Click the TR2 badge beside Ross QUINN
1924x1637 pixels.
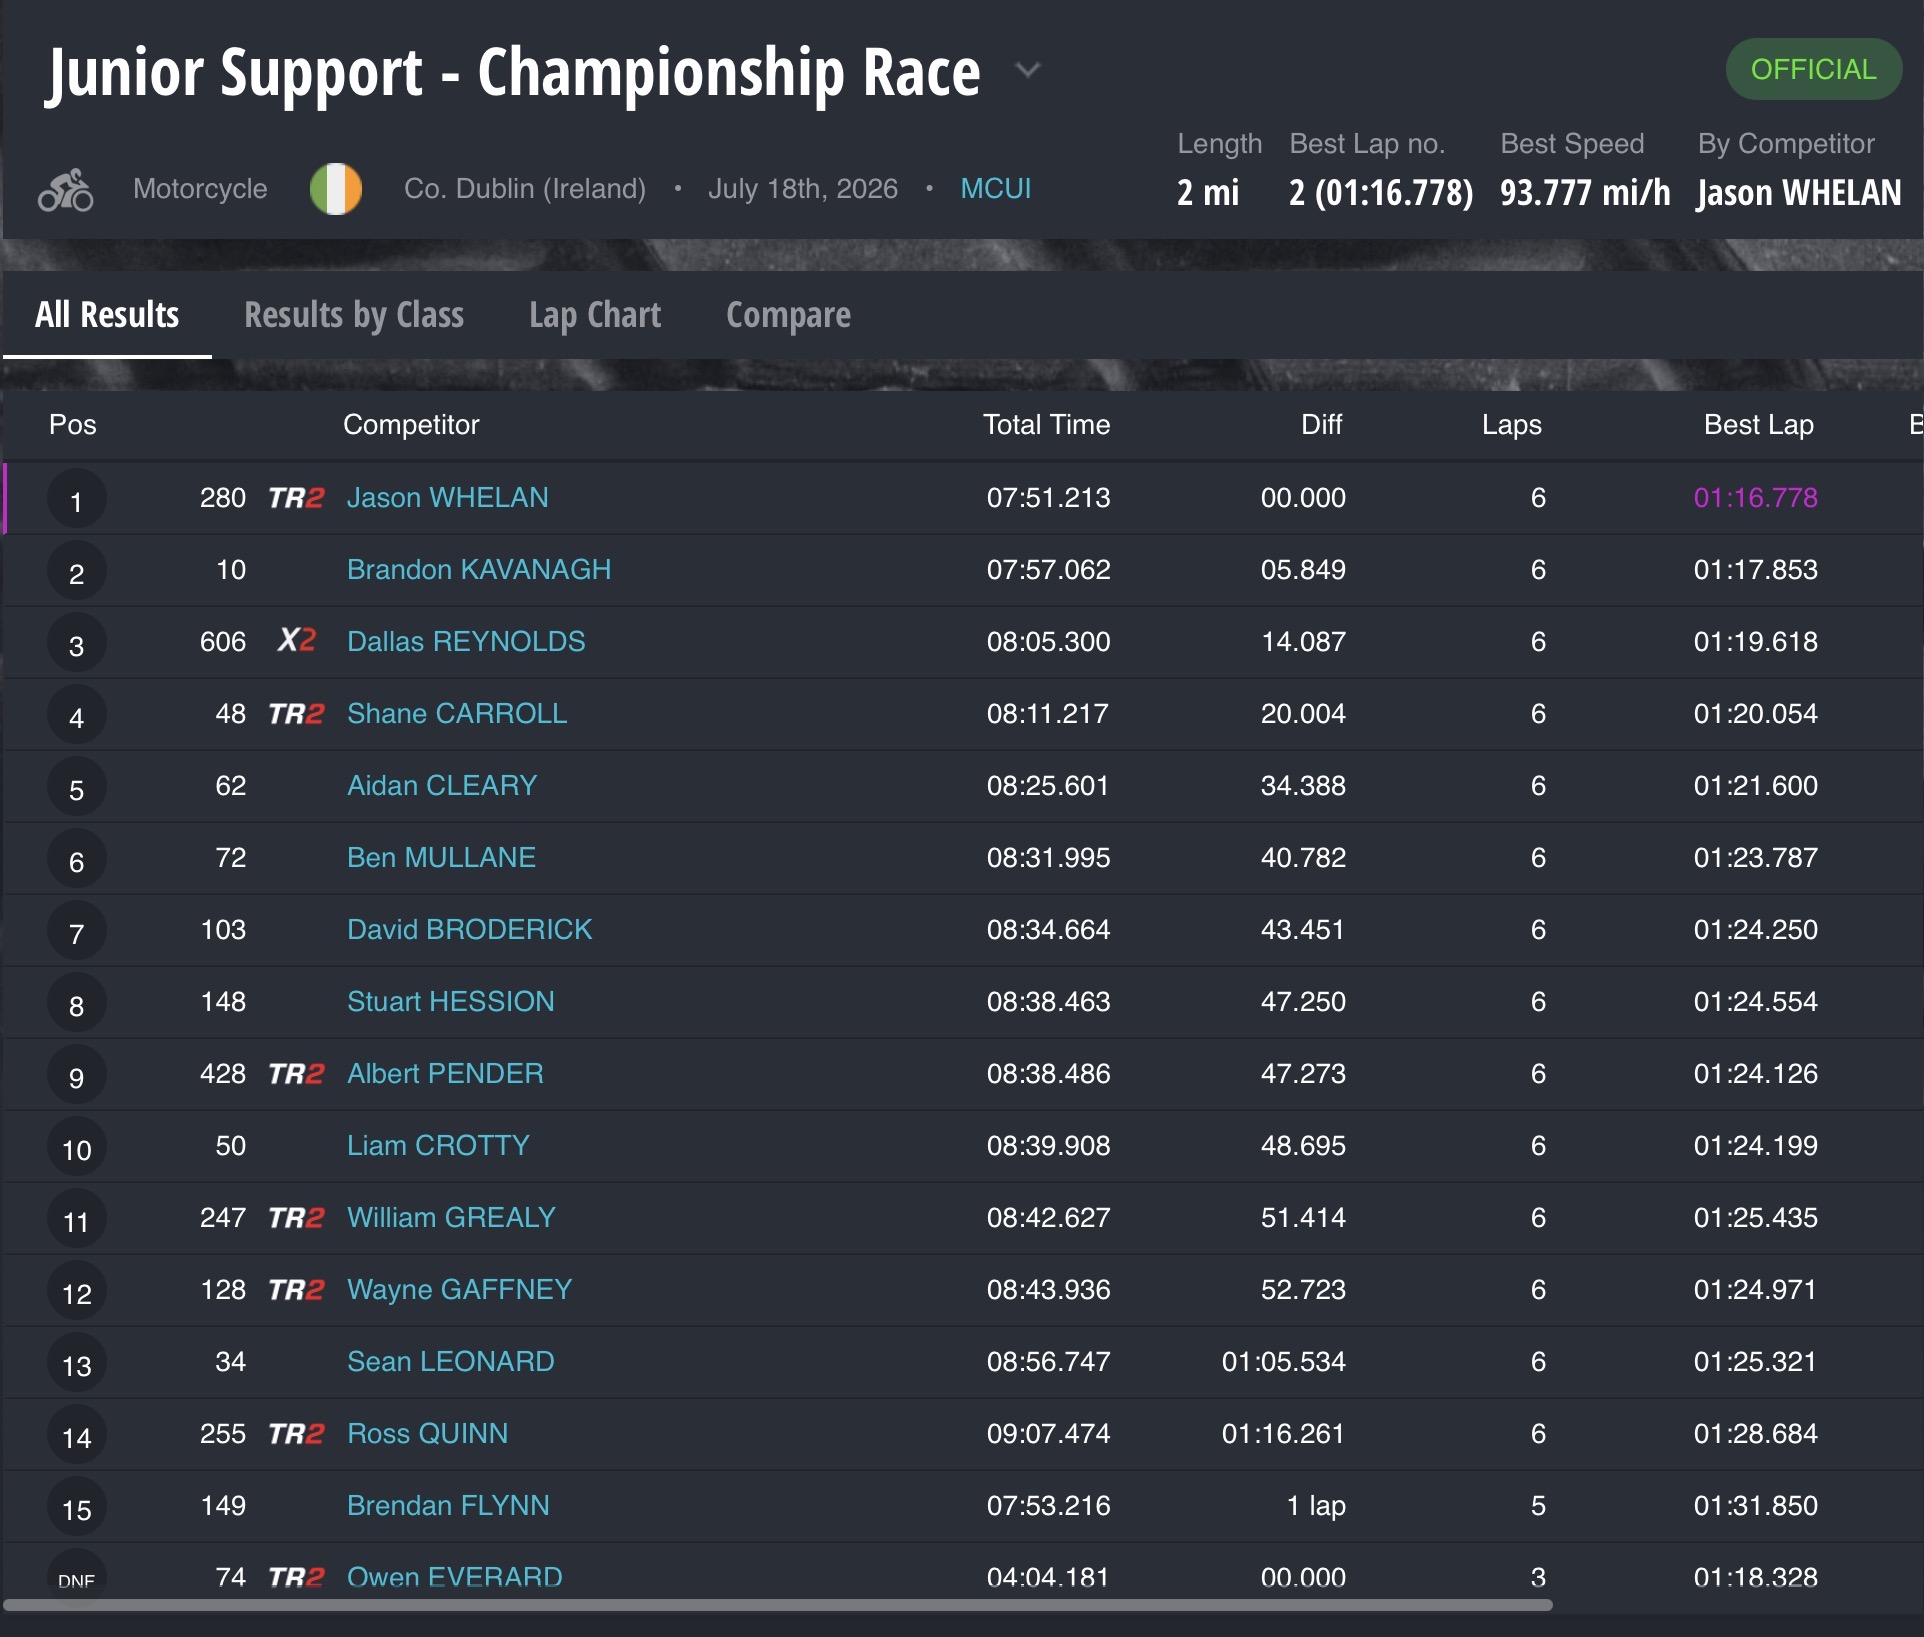click(296, 1434)
